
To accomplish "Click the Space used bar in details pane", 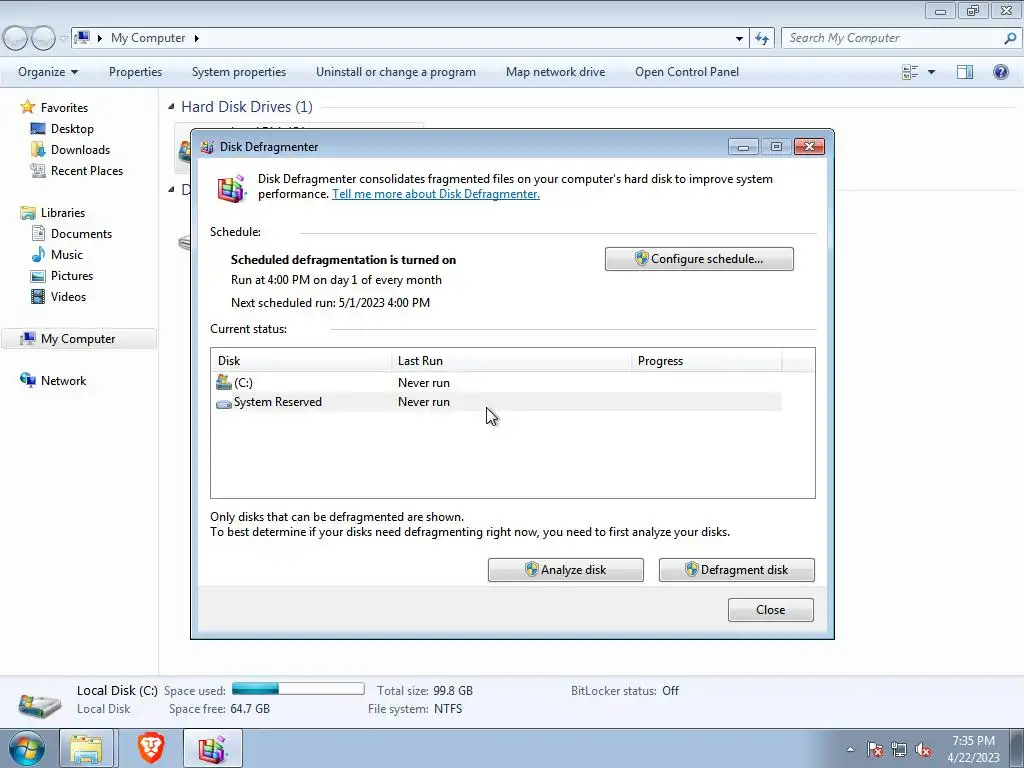I will (298, 688).
